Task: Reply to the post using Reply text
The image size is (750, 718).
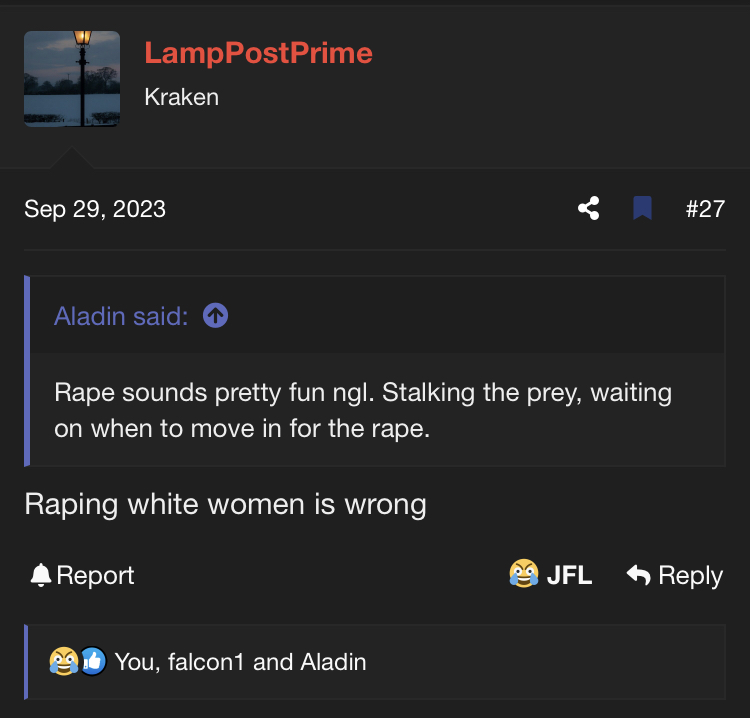Action: tap(690, 575)
